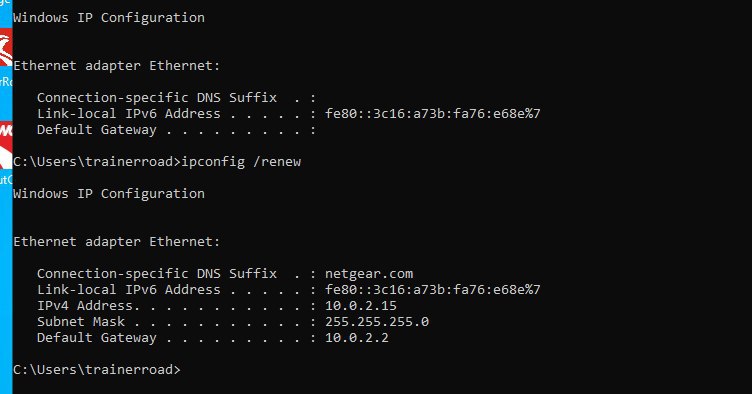Click the Subnet Mask label
Screen dimensions: 752x394
click(81, 321)
